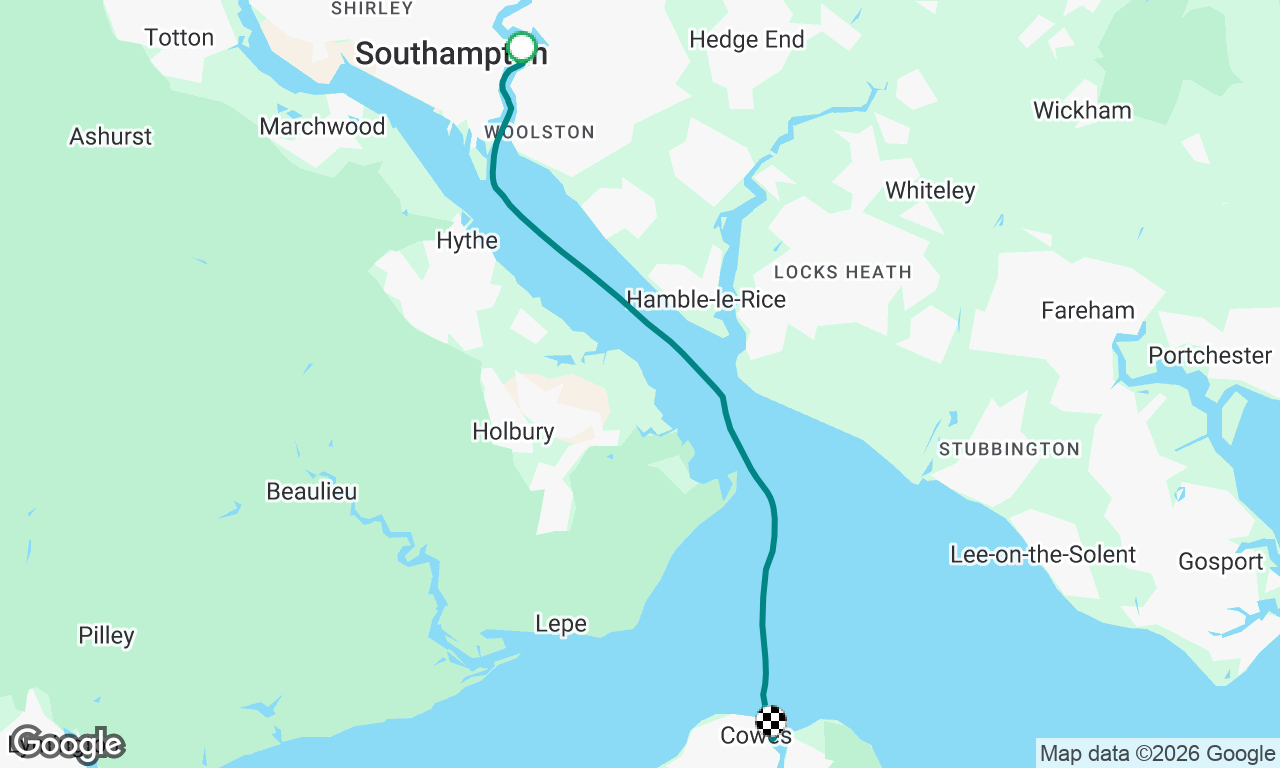Image resolution: width=1280 pixels, height=768 pixels.
Task: Click the Portchester label
Action: pos(1210,355)
